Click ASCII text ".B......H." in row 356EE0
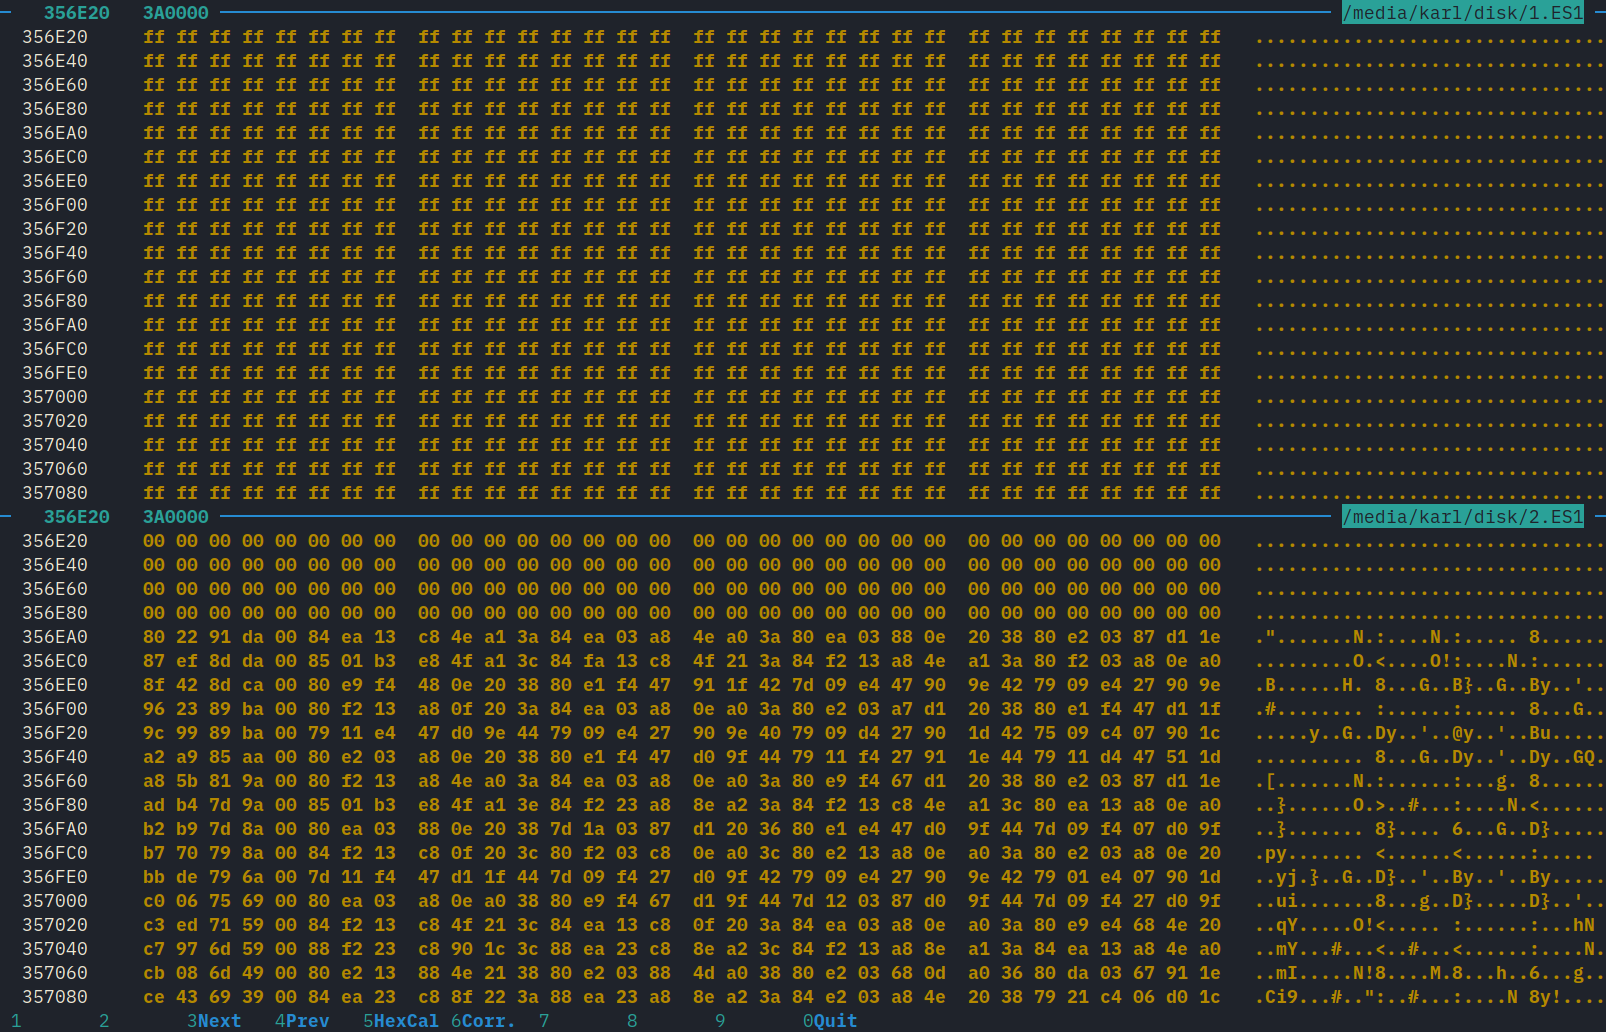 [x=1309, y=685]
